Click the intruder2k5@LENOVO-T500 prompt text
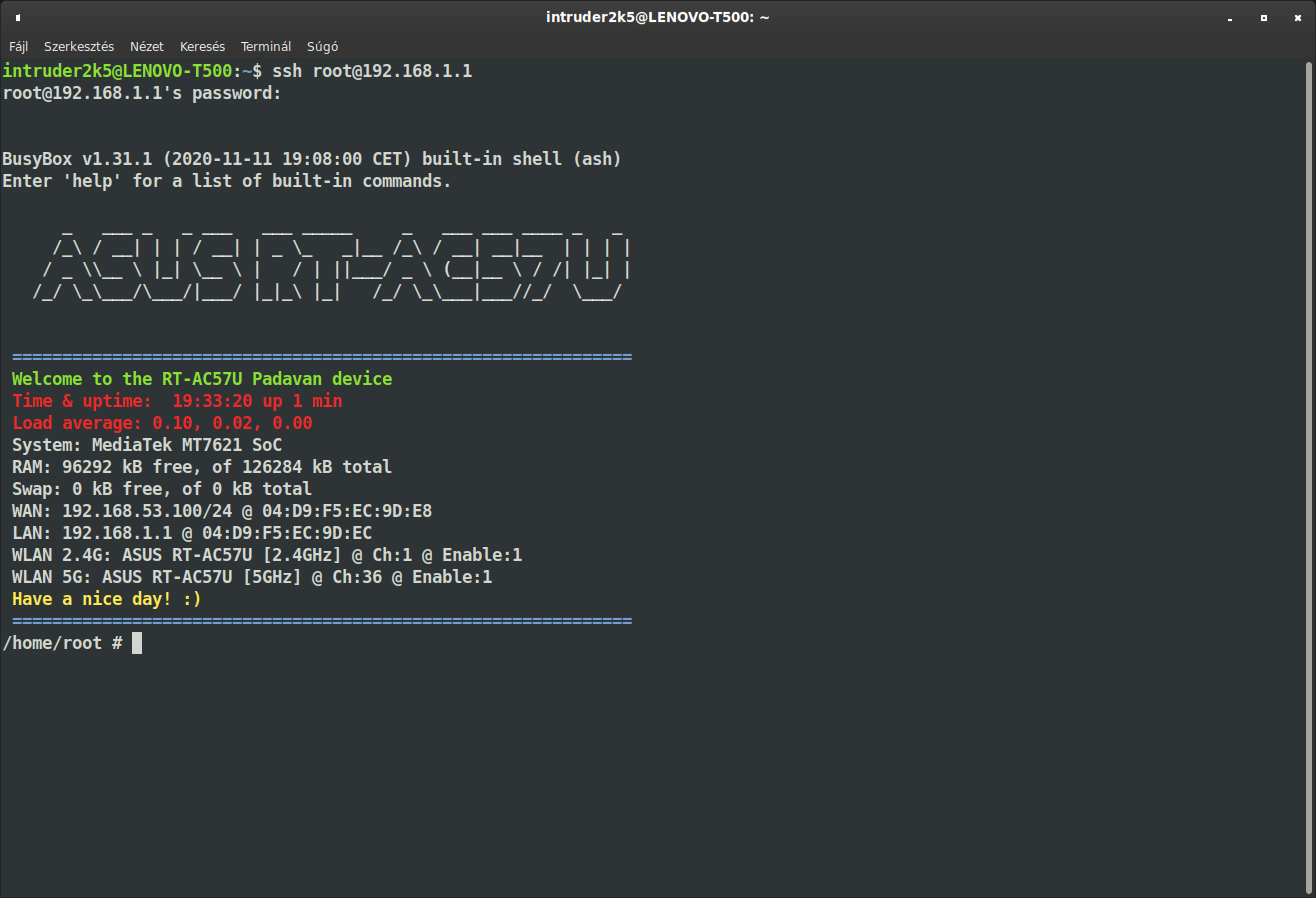Image resolution: width=1316 pixels, height=898 pixels. (x=117, y=71)
